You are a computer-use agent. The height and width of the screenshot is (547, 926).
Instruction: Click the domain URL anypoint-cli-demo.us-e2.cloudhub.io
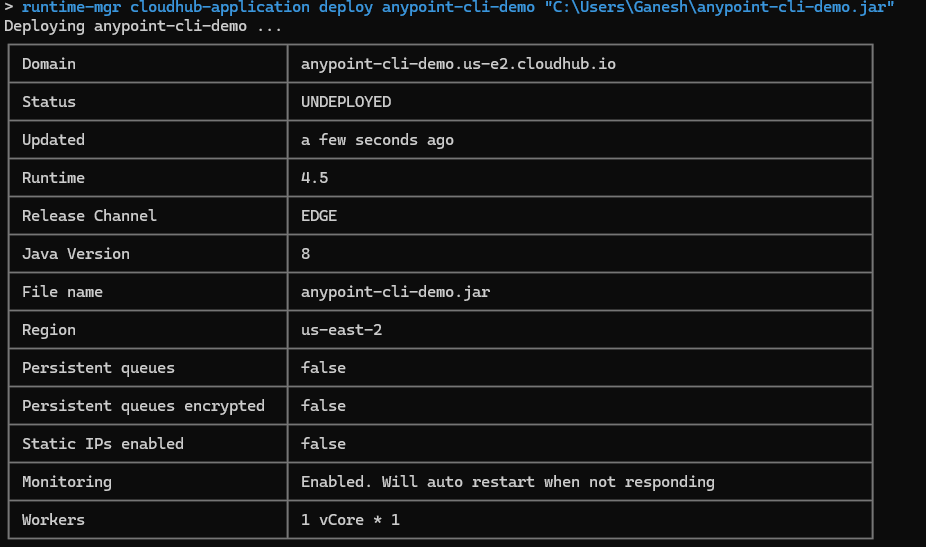(x=458, y=64)
